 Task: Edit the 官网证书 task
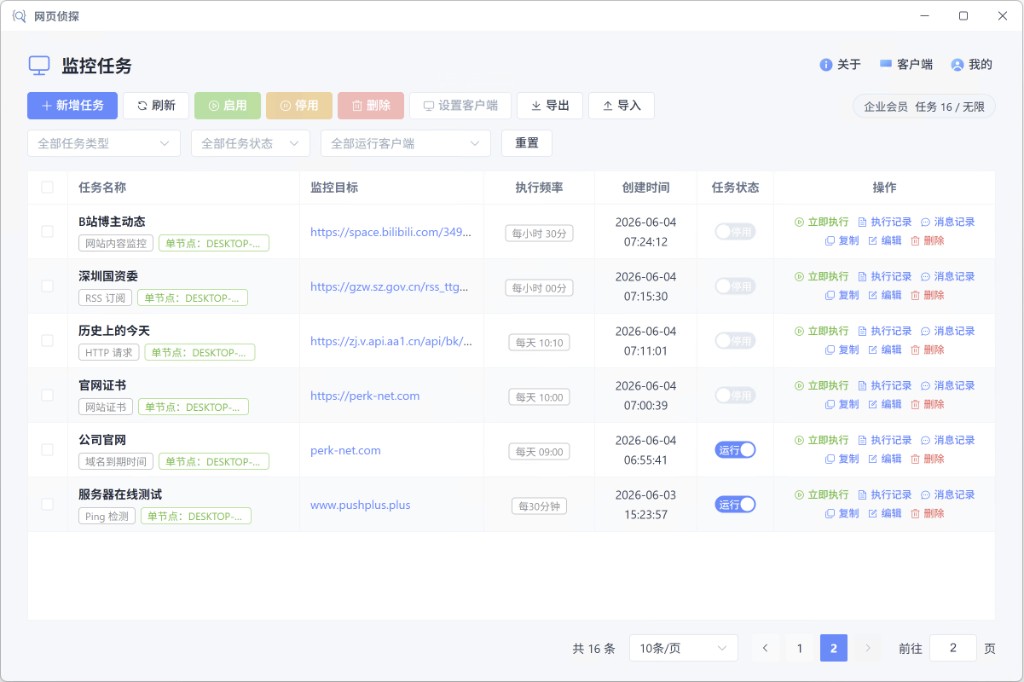(x=885, y=404)
